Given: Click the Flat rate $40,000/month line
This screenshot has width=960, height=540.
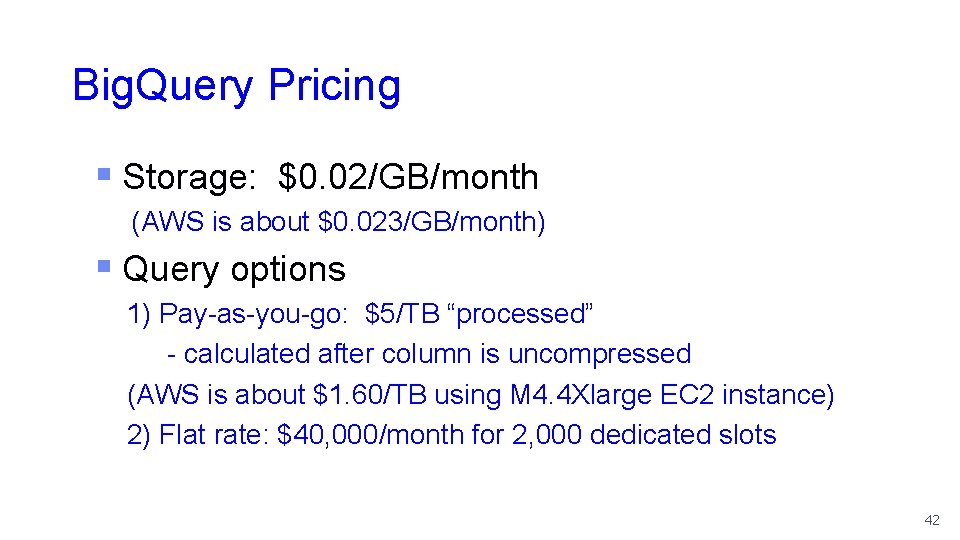Looking at the screenshot, I should pos(451,435).
